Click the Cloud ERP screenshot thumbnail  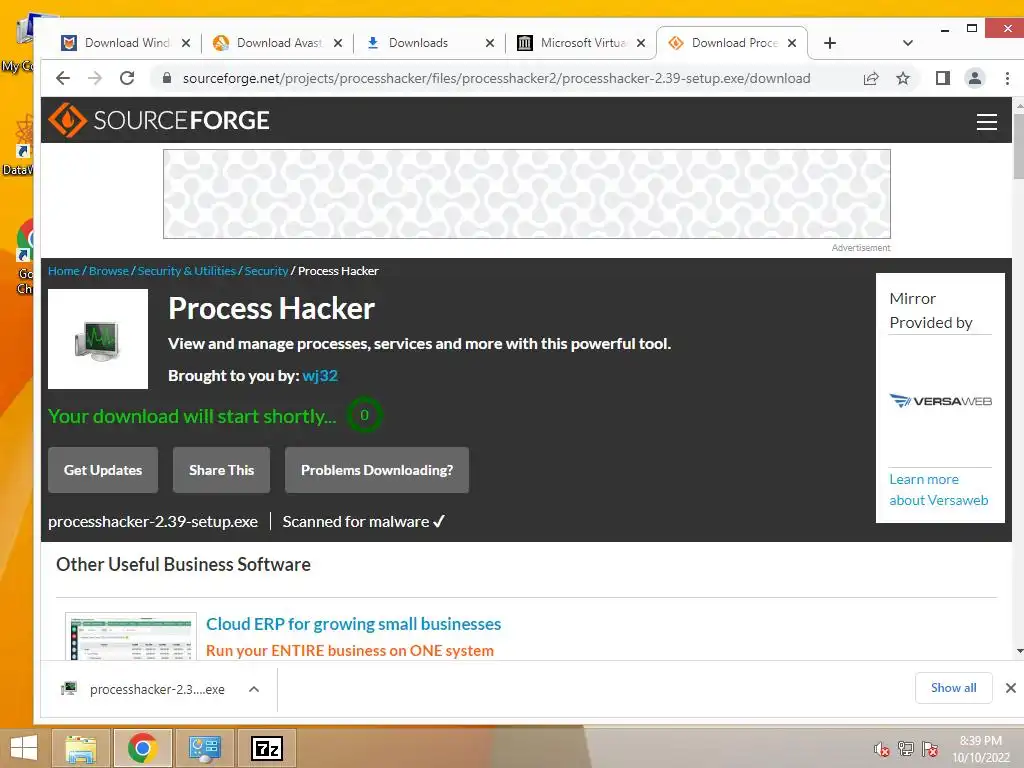[x=131, y=637]
